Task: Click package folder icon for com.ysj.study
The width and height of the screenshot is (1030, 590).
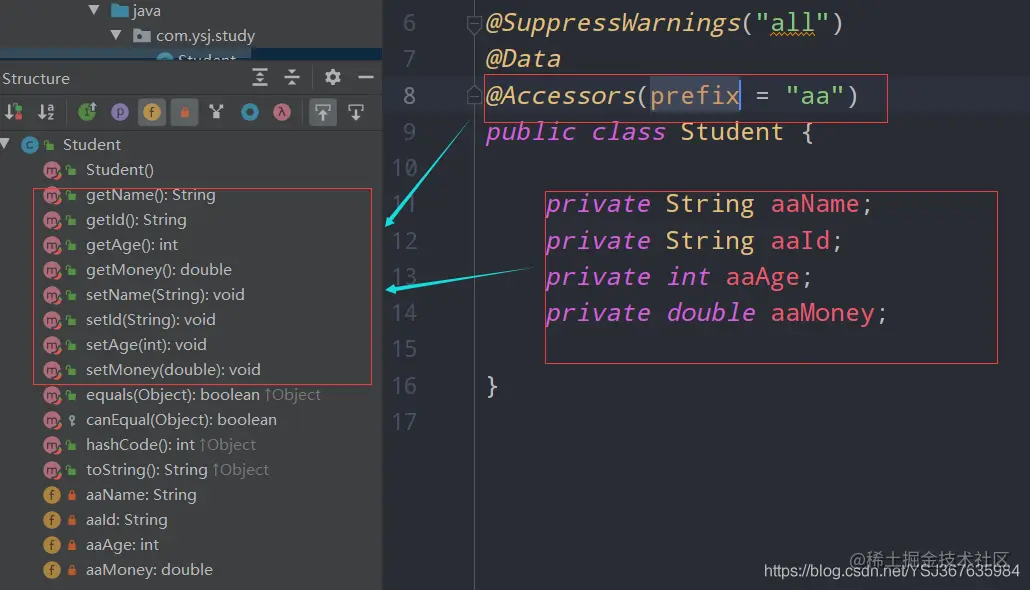Action: click(141, 35)
